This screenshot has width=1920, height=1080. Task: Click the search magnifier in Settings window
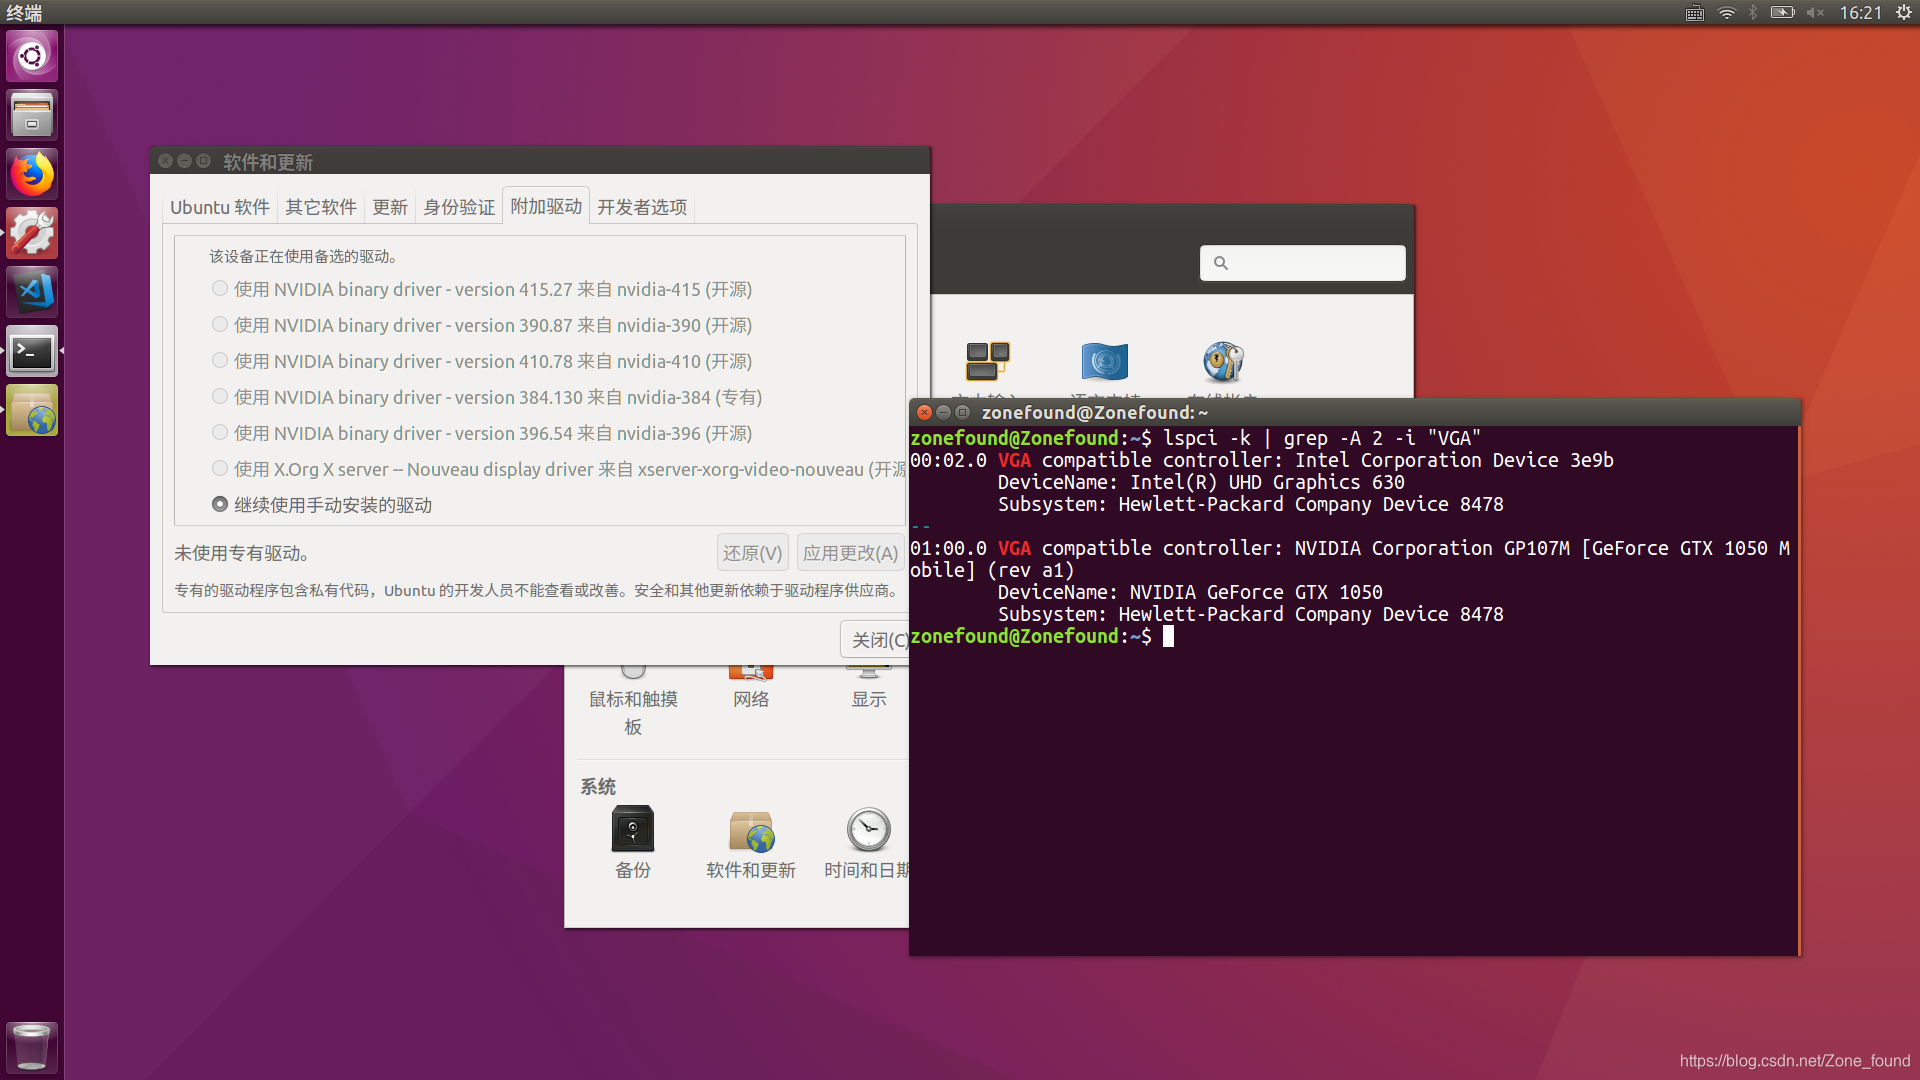click(1221, 263)
